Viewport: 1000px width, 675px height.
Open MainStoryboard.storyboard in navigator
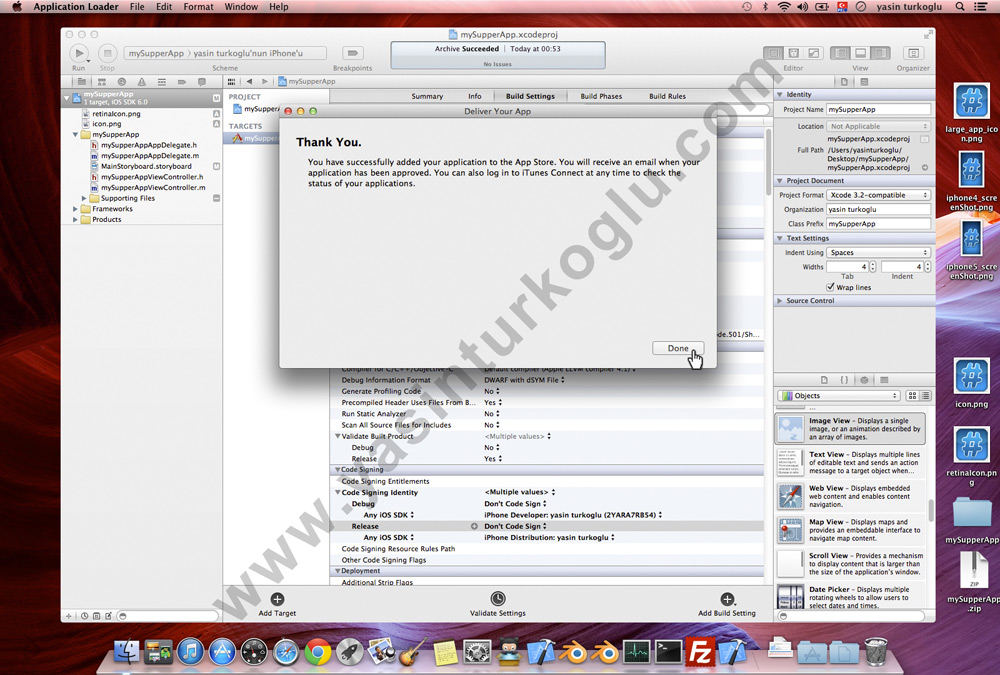(x=146, y=167)
